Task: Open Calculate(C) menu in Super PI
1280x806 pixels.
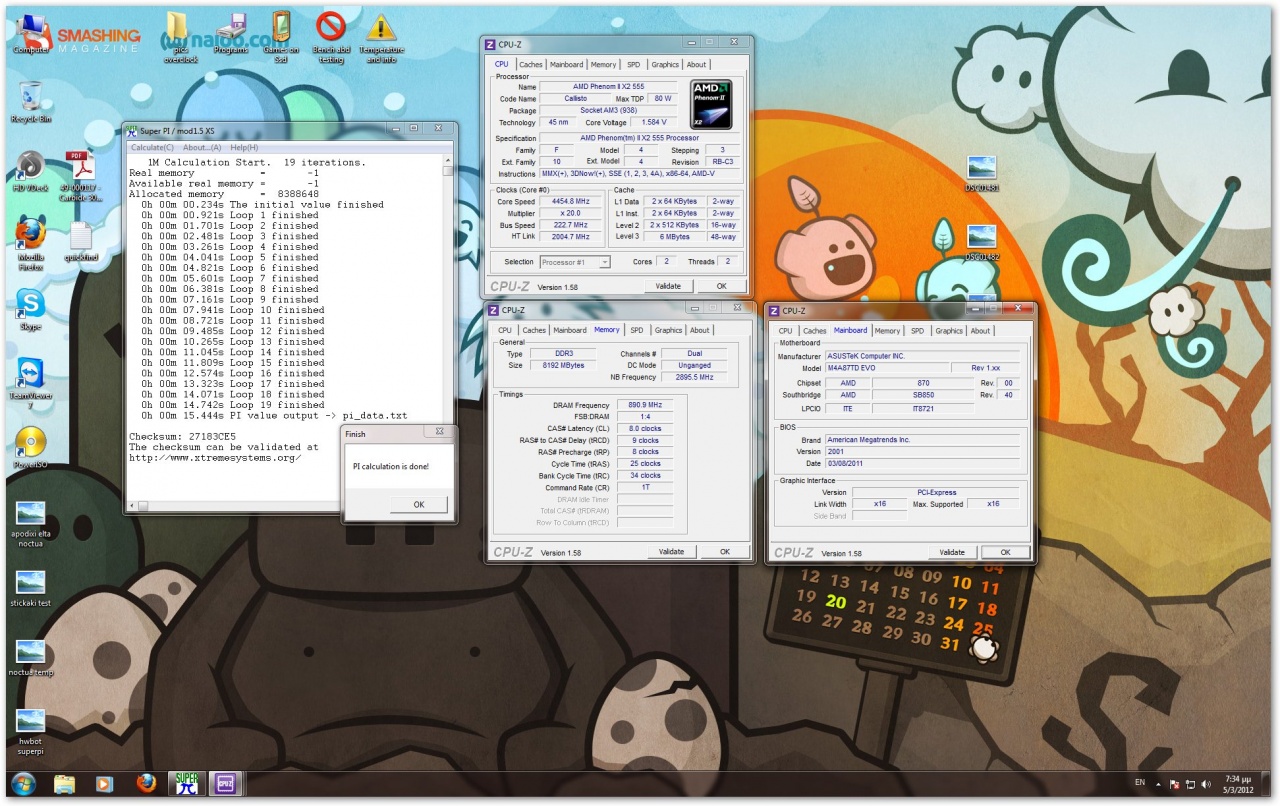Action: tap(153, 147)
